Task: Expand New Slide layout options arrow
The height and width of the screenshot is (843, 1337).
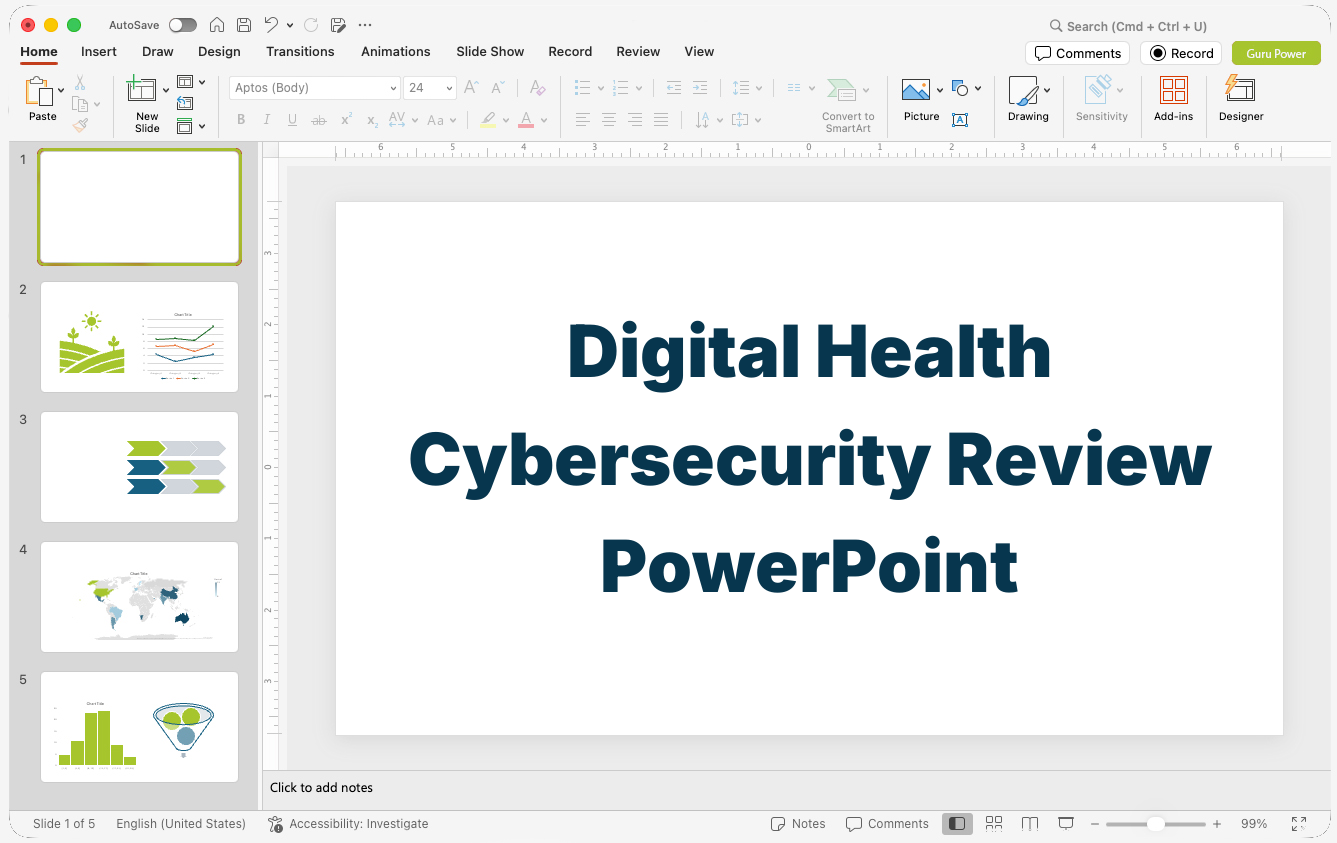Action: coord(165,90)
